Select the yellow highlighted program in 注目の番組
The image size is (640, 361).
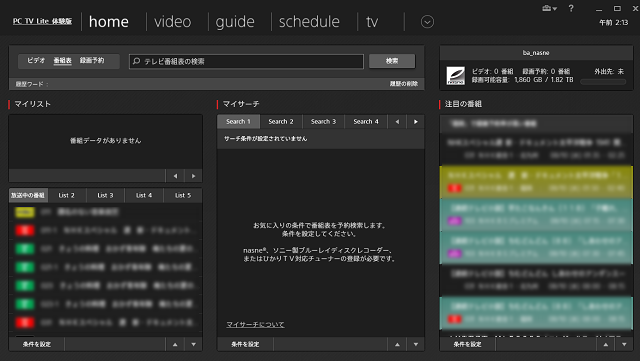(536, 182)
